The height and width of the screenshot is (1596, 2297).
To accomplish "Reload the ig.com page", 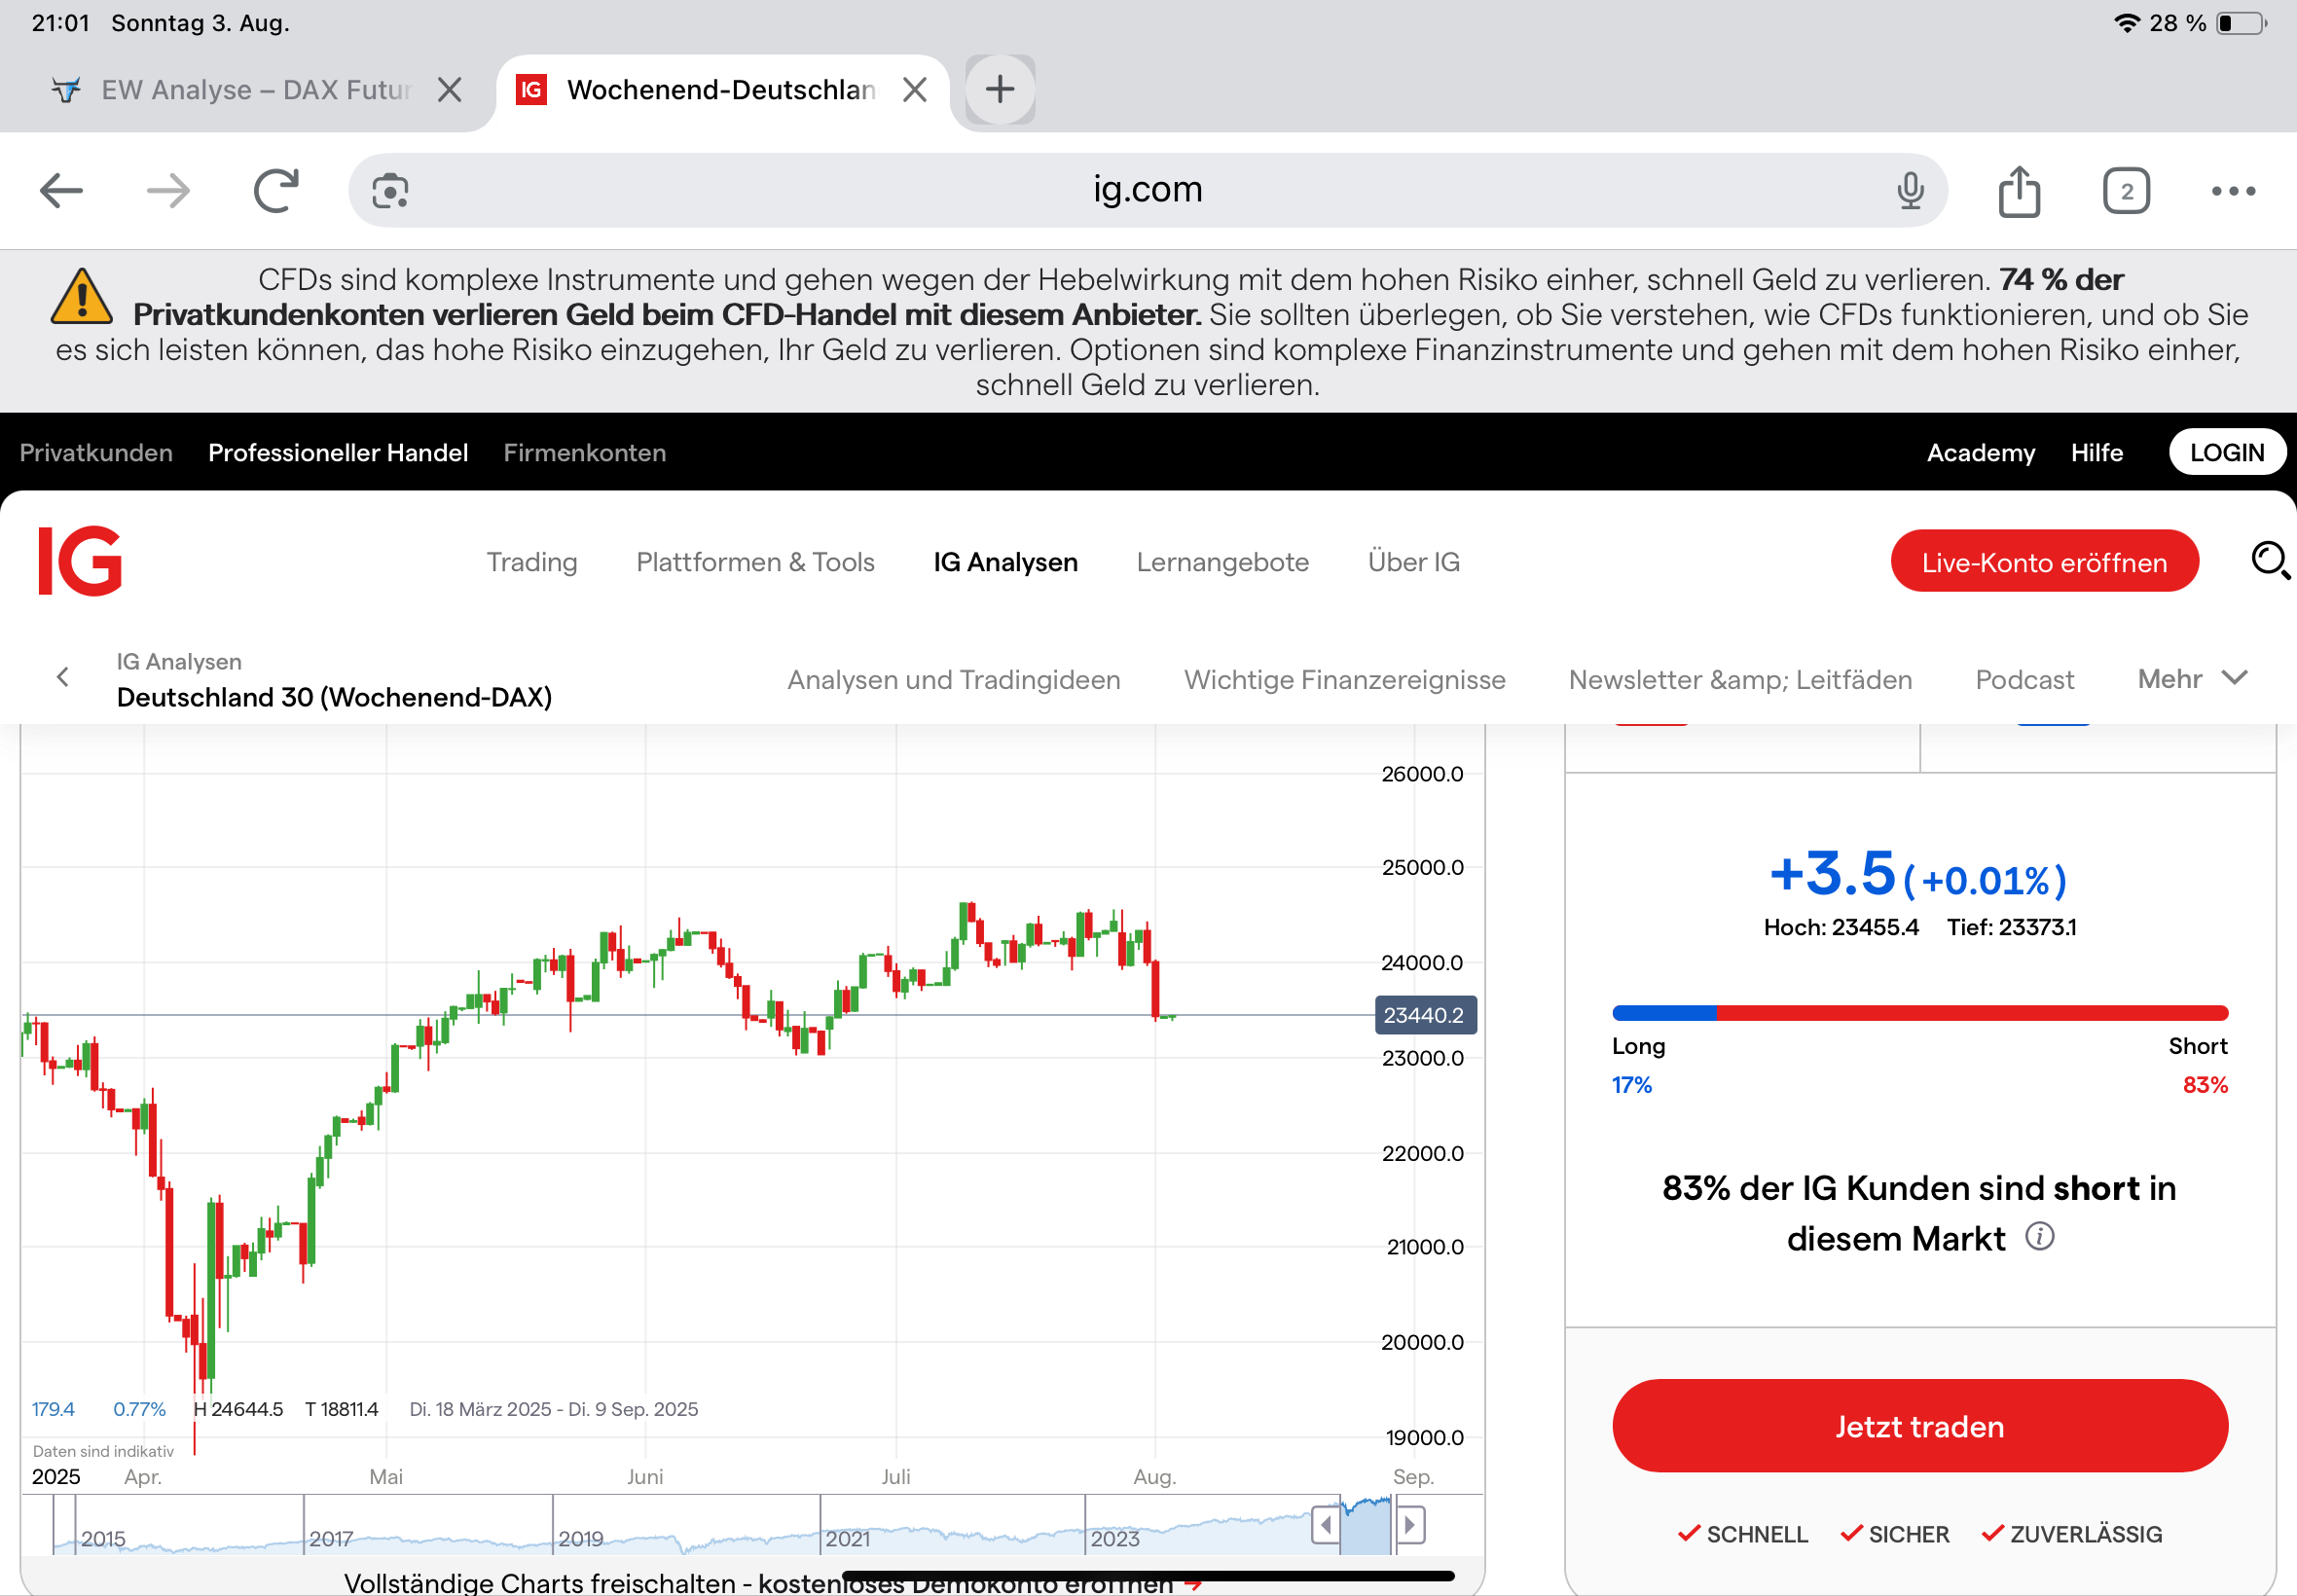I will 276,190.
